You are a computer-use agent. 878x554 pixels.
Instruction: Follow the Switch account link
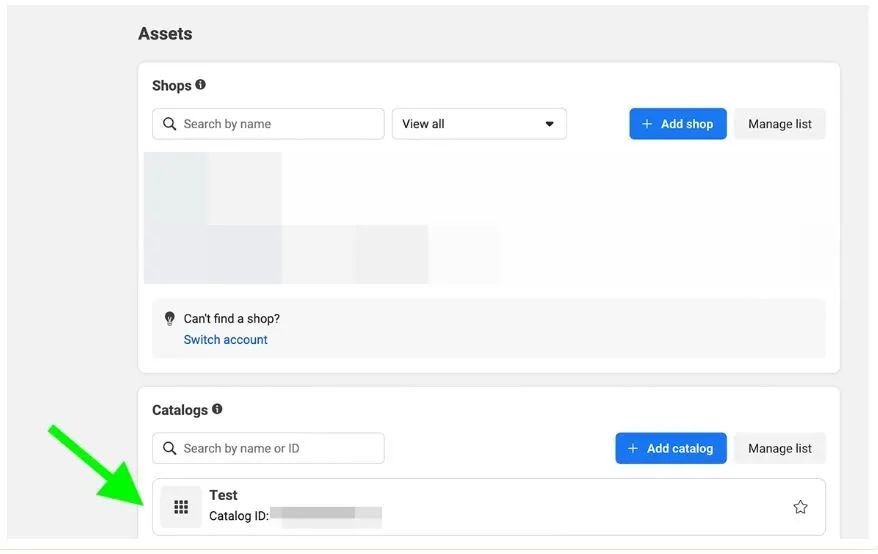(225, 340)
